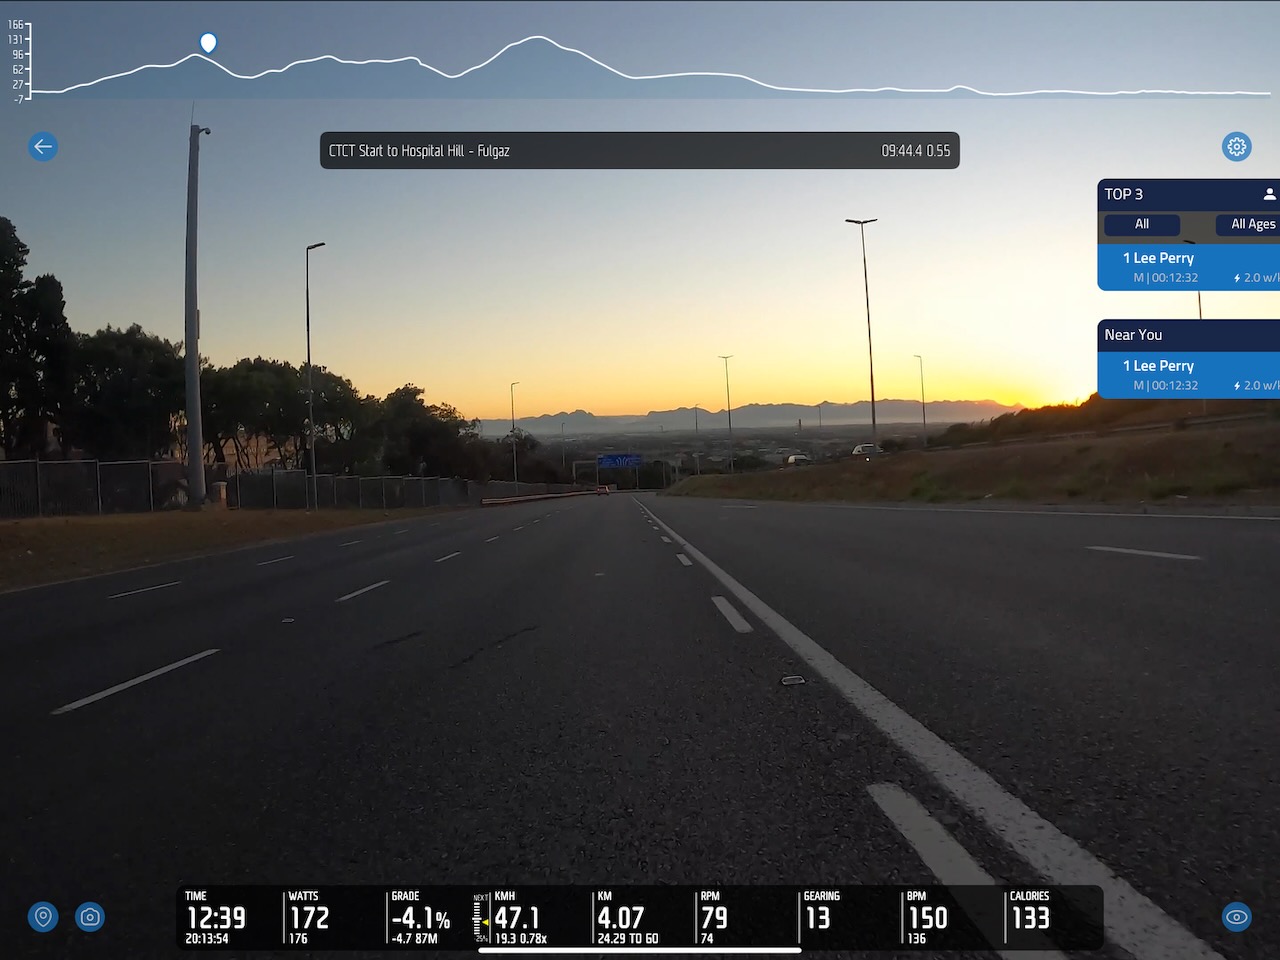The width and height of the screenshot is (1280, 960).
Task: Go back using the arrow button
Action: click(x=42, y=147)
